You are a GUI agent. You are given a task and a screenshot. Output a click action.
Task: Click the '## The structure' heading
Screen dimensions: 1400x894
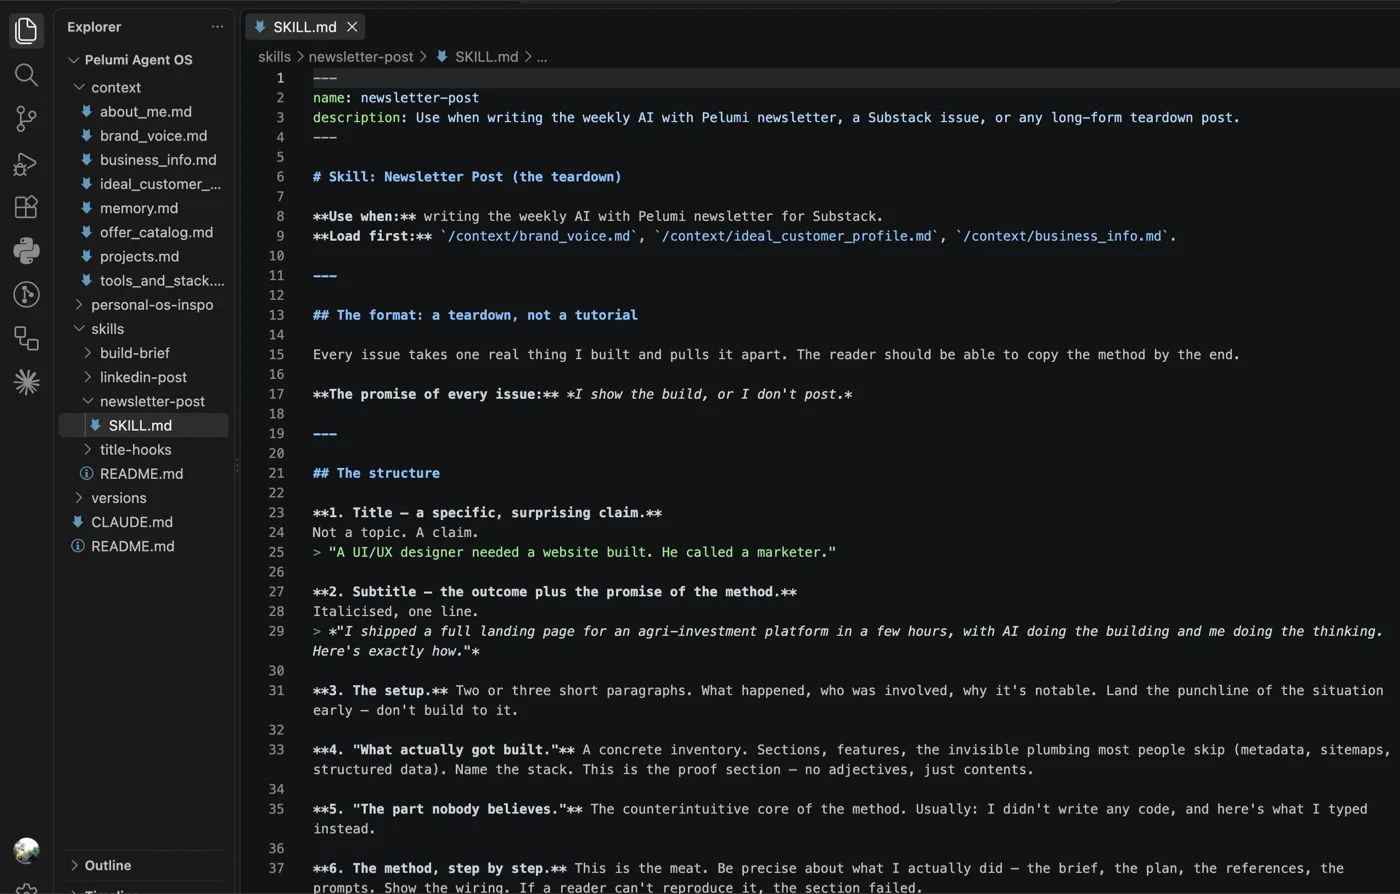(x=376, y=473)
